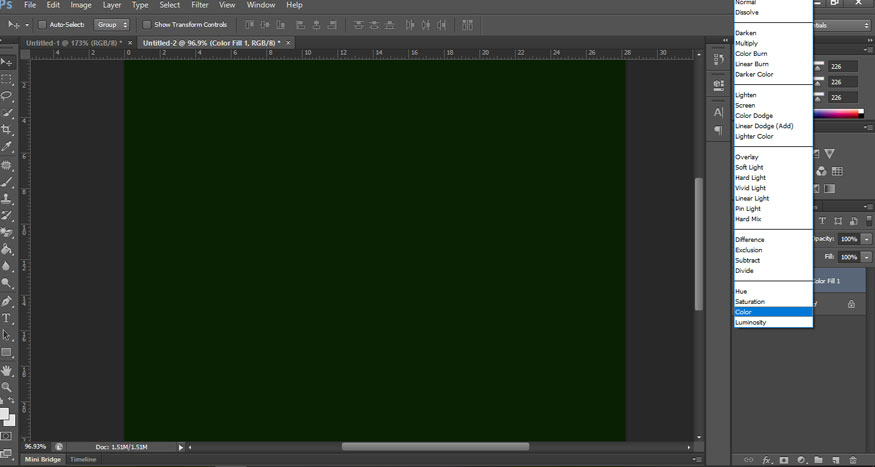Enable the Auto-Select checkbox
Viewport: 875px width, 467px height.
[x=41, y=24]
